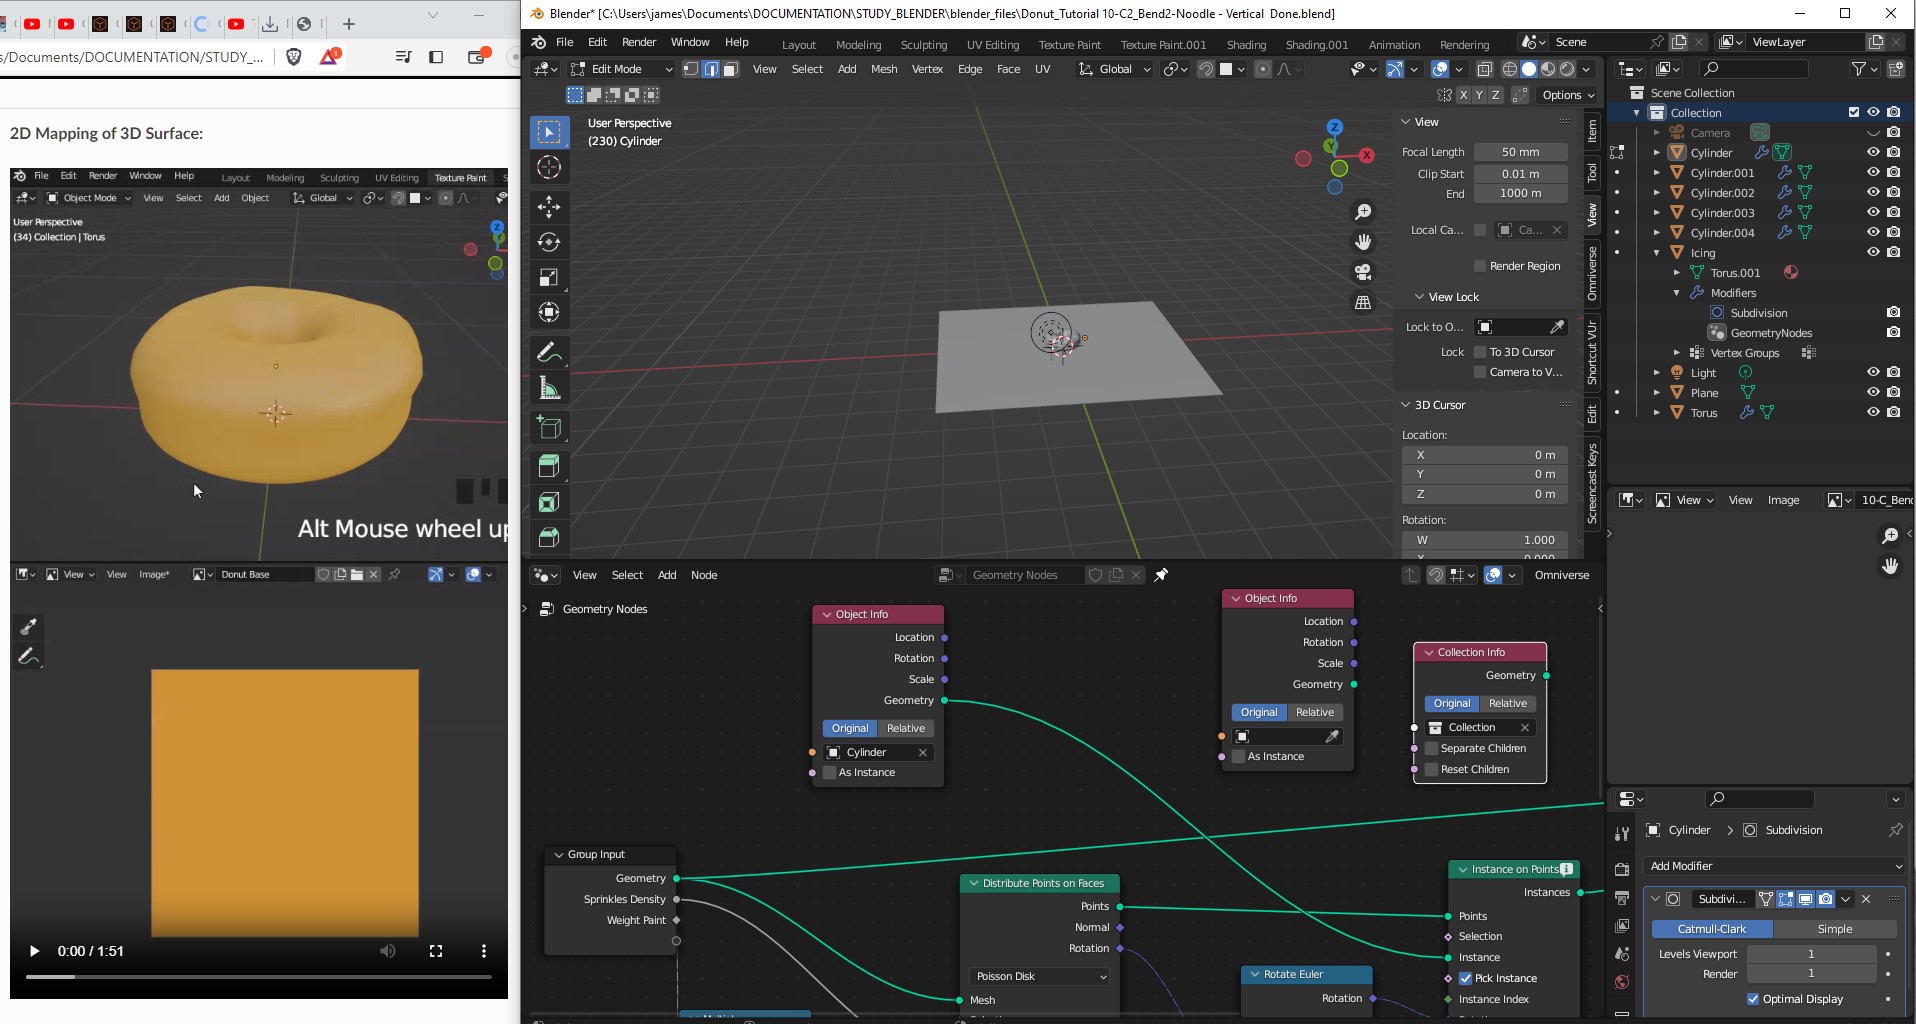The width and height of the screenshot is (1916, 1024).
Task: Enable Reset Children in Collection Info node
Action: (x=1432, y=769)
